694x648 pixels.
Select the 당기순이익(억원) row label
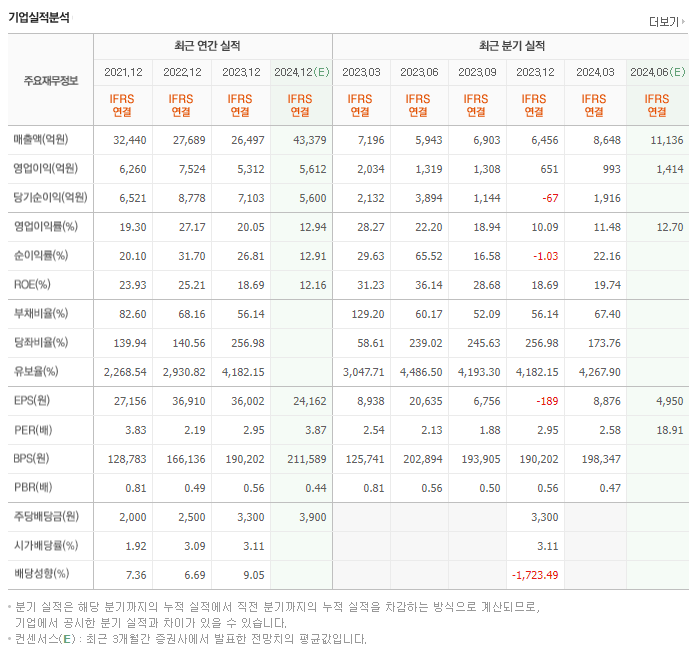click(x=50, y=197)
